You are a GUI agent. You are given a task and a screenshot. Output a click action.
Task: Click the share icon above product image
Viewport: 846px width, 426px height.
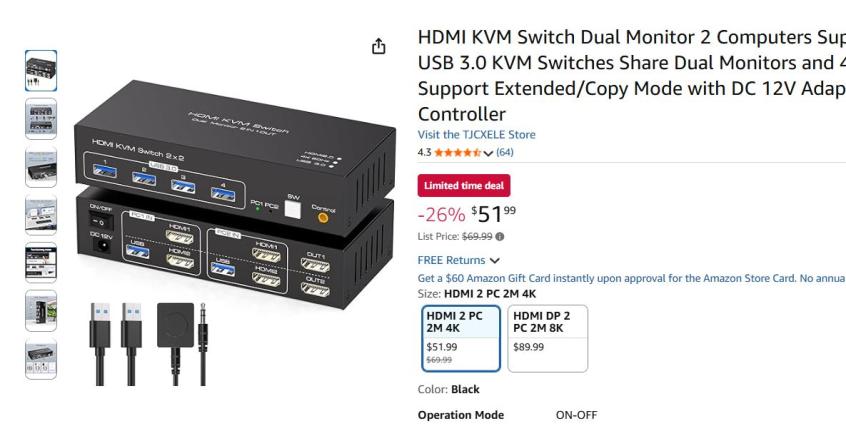(379, 47)
